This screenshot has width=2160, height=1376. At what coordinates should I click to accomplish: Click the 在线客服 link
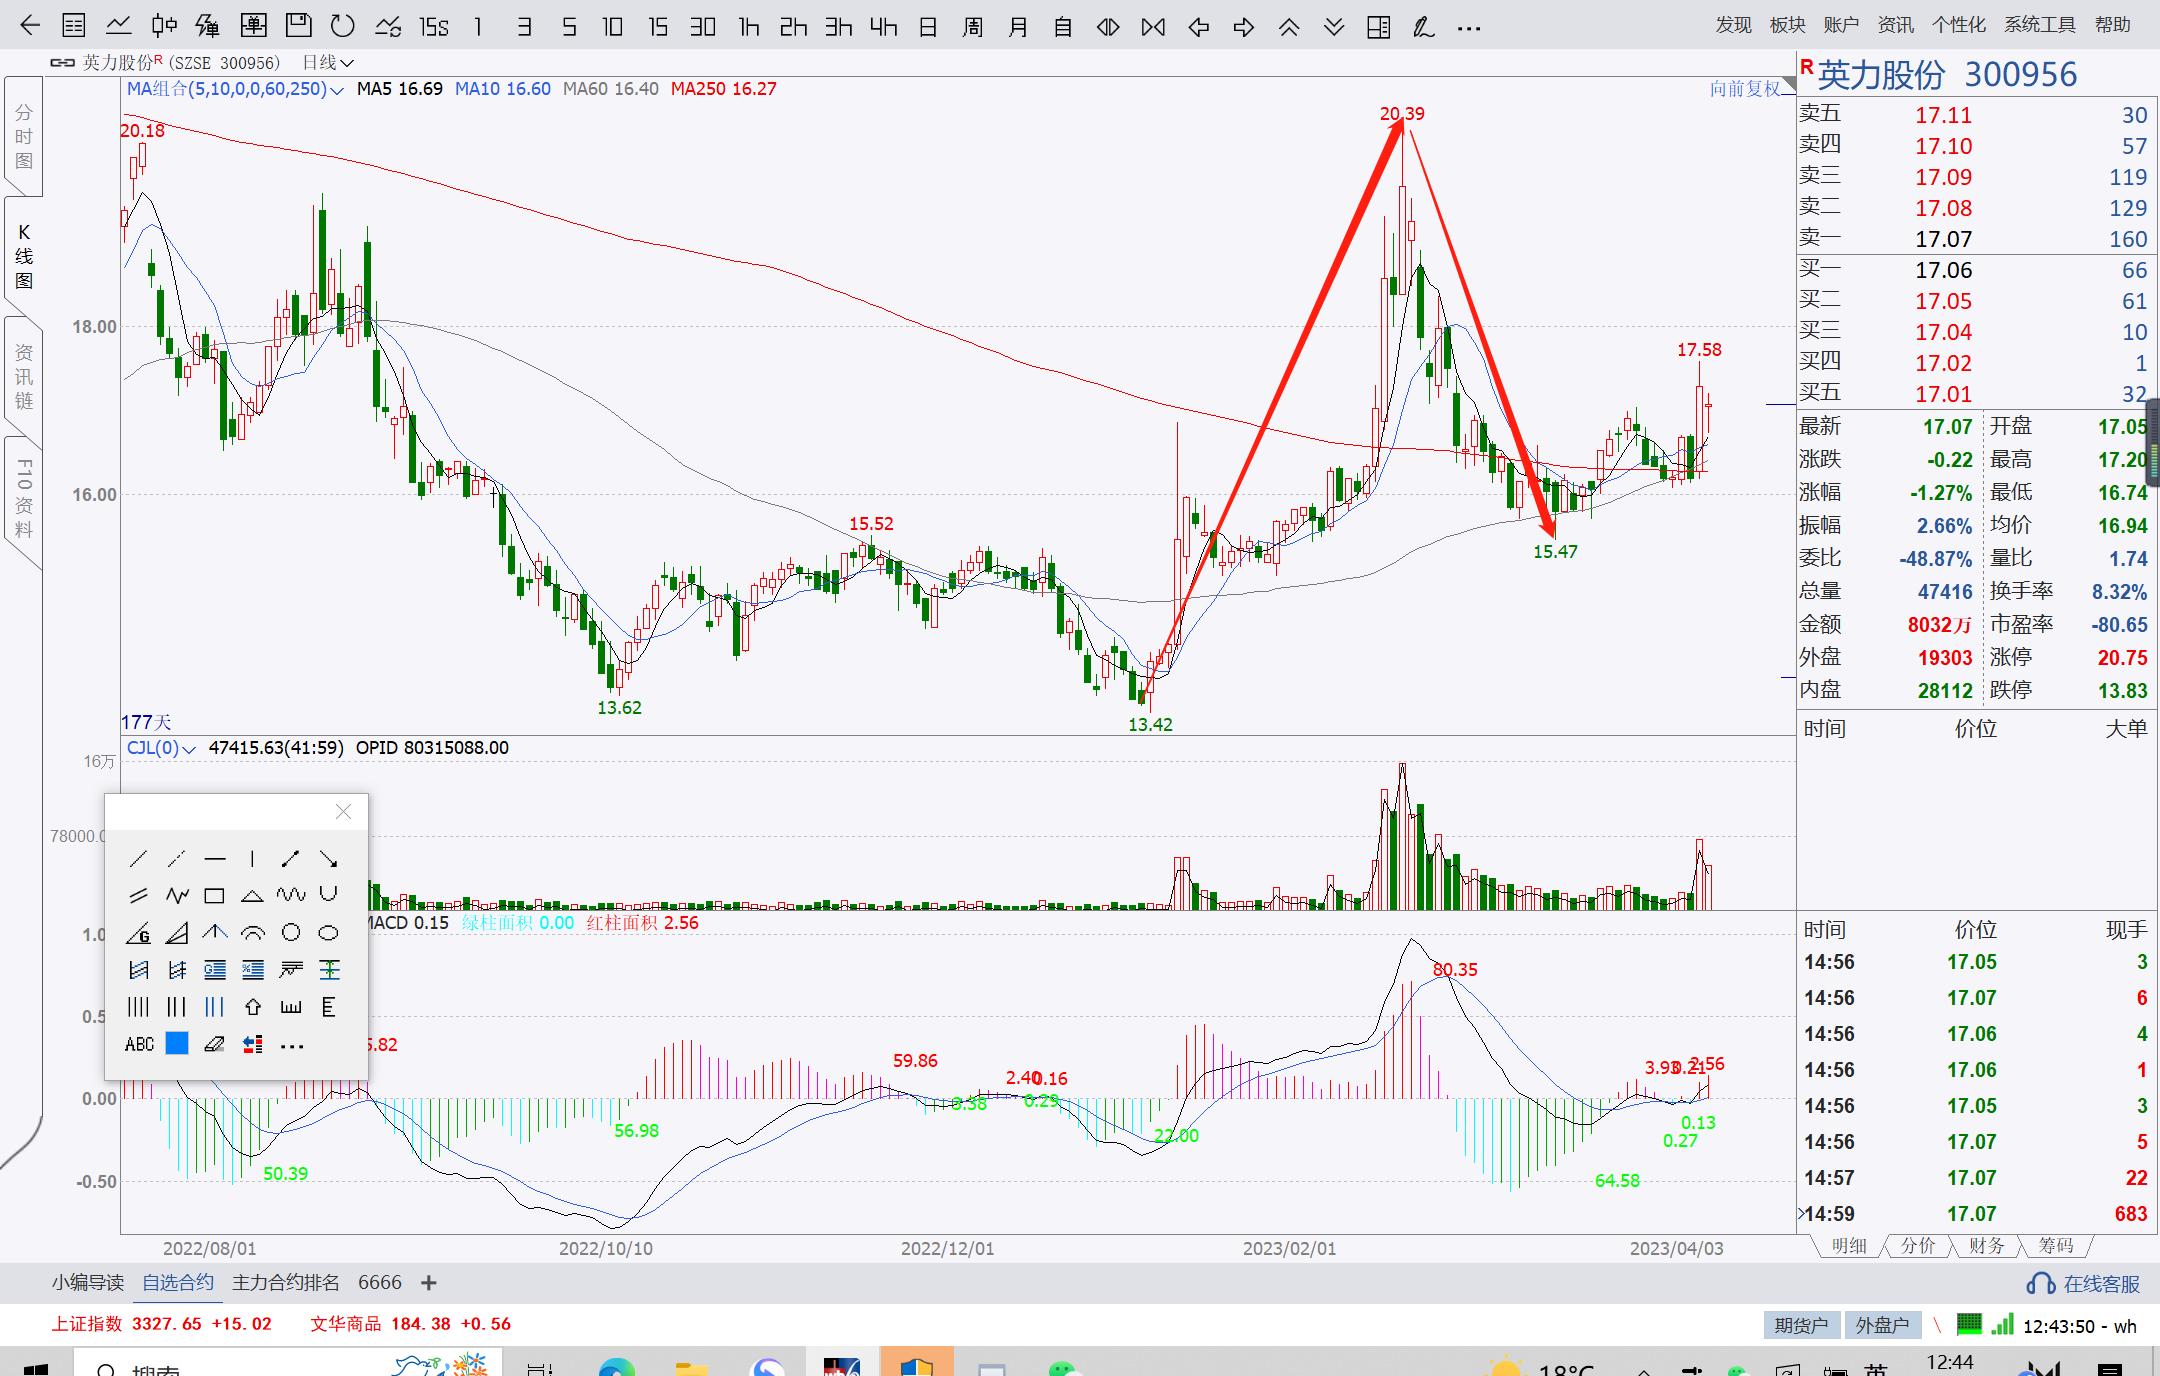pyautogui.click(x=2087, y=1284)
